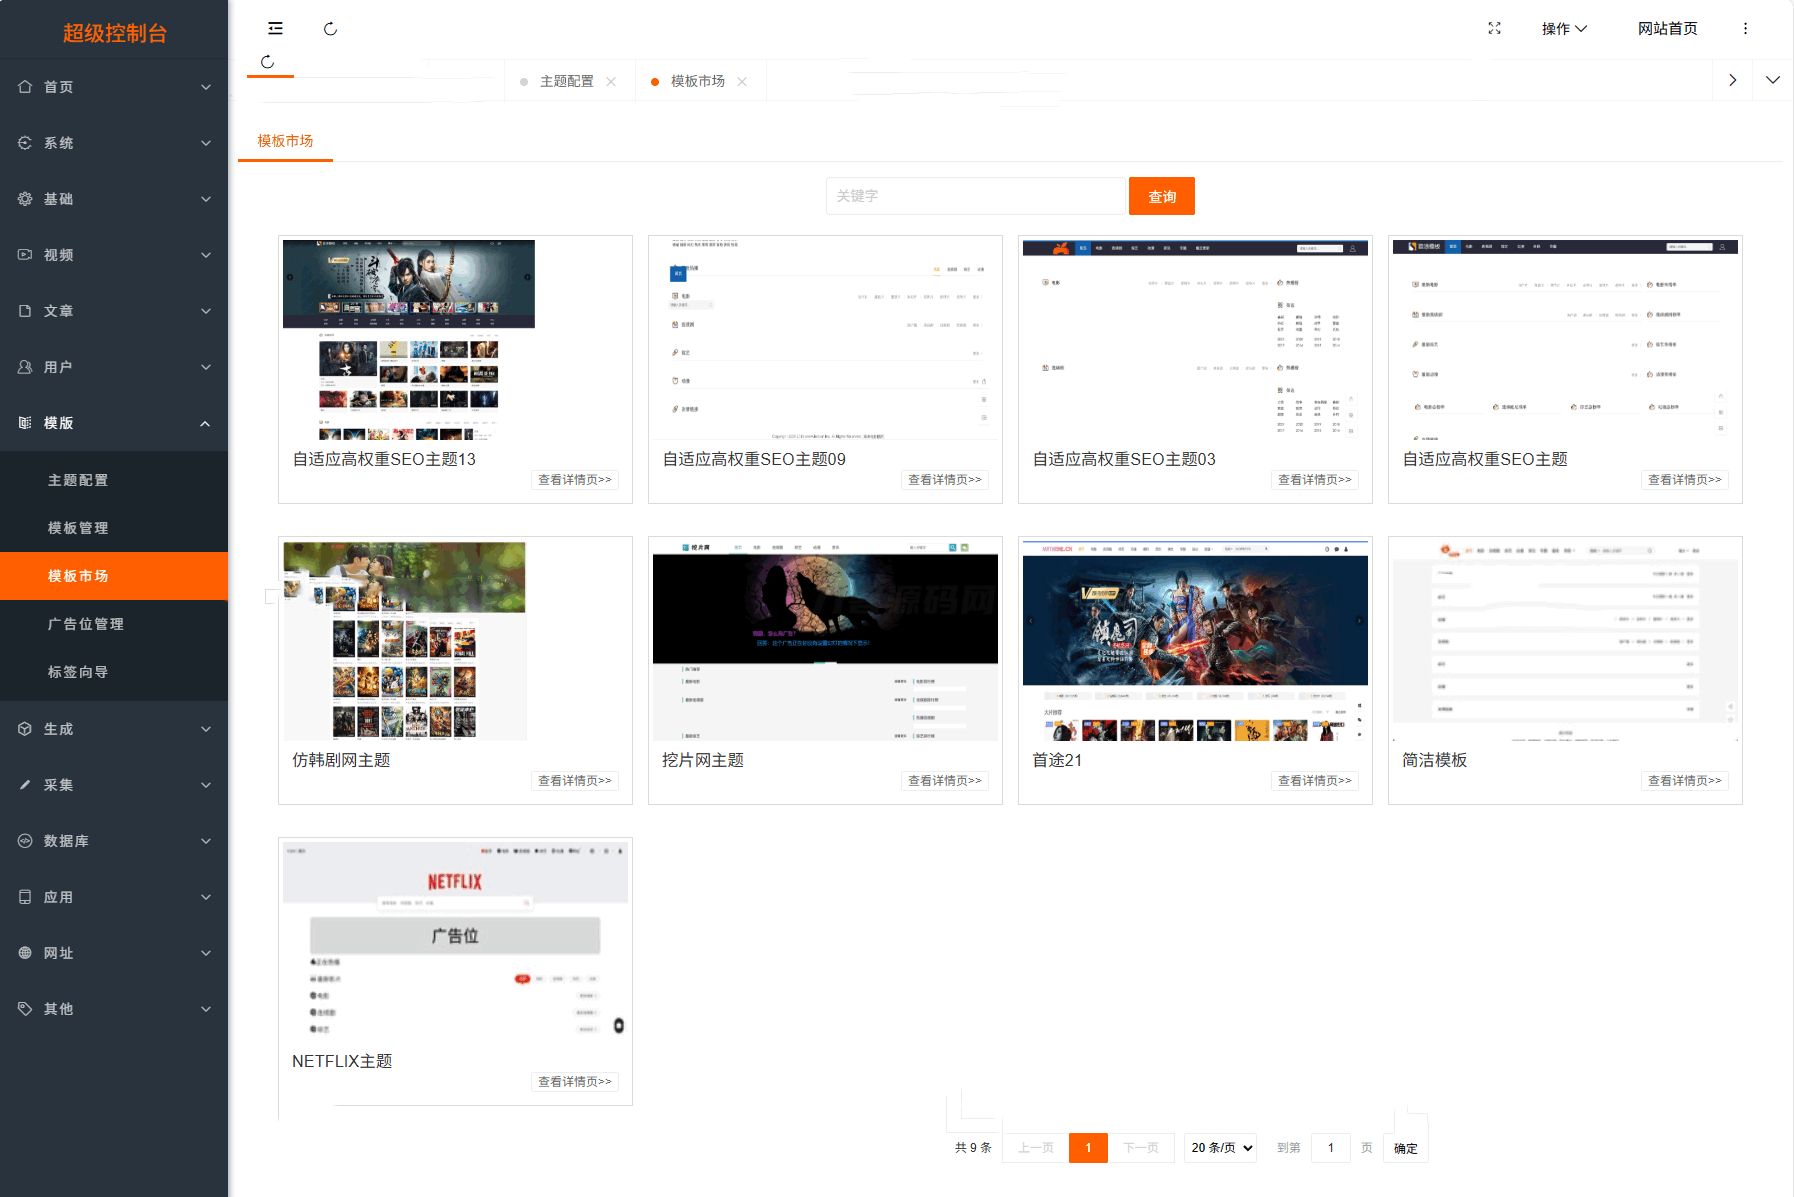Click the 查询 search button

tap(1162, 196)
